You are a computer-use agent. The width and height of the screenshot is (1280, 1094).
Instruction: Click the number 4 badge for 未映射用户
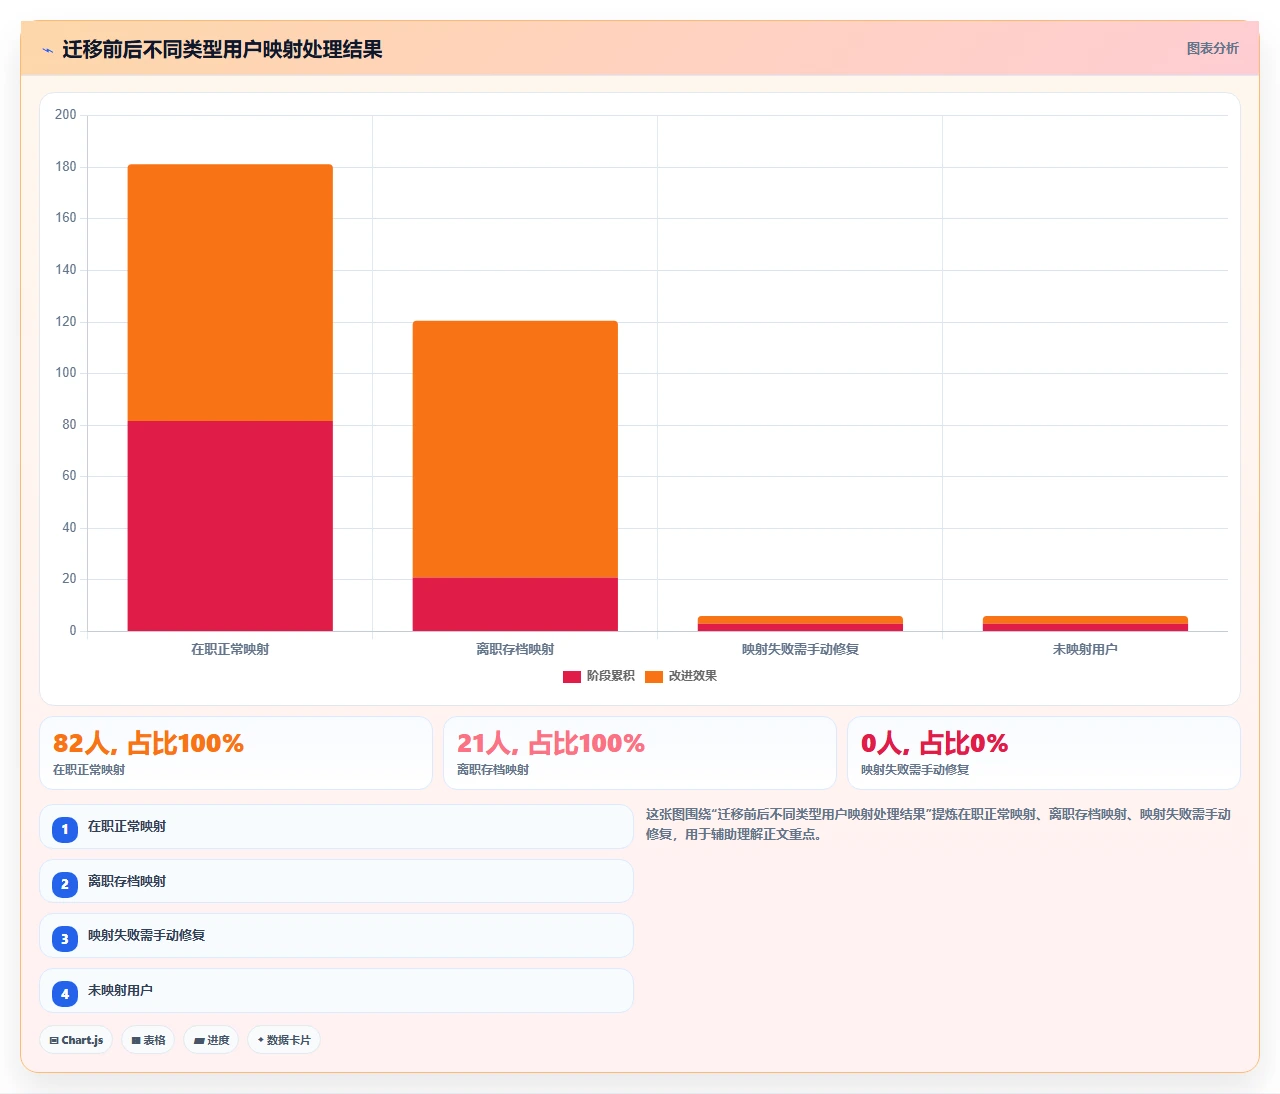pos(65,993)
